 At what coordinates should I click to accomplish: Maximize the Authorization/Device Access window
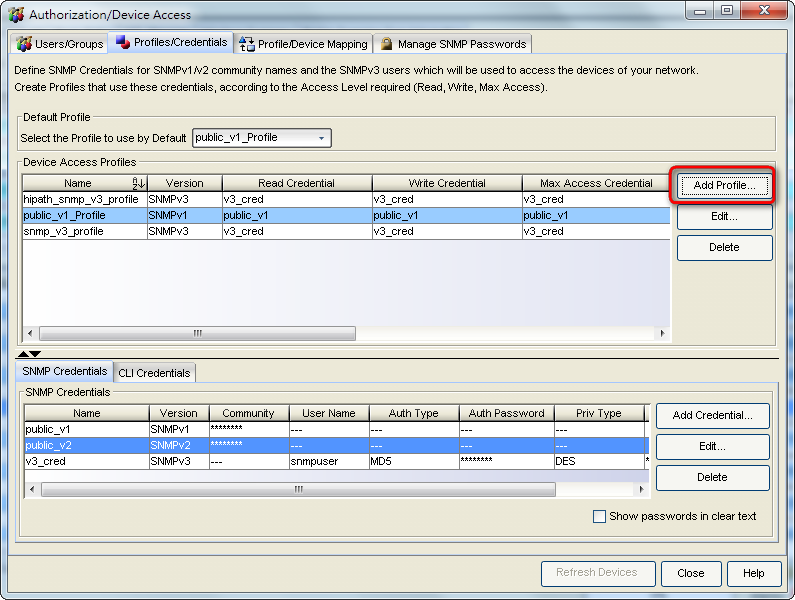tap(727, 11)
